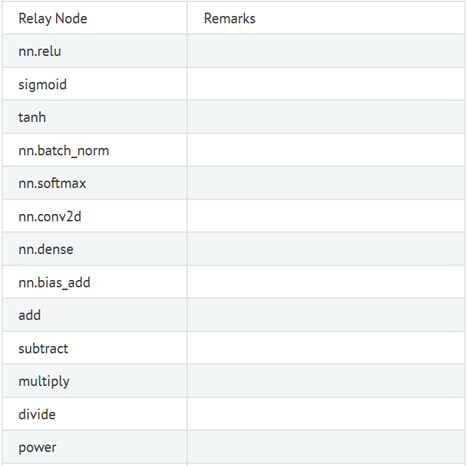This screenshot has height=466, width=467.
Task: Click the tanh row text
Action: tap(32, 117)
